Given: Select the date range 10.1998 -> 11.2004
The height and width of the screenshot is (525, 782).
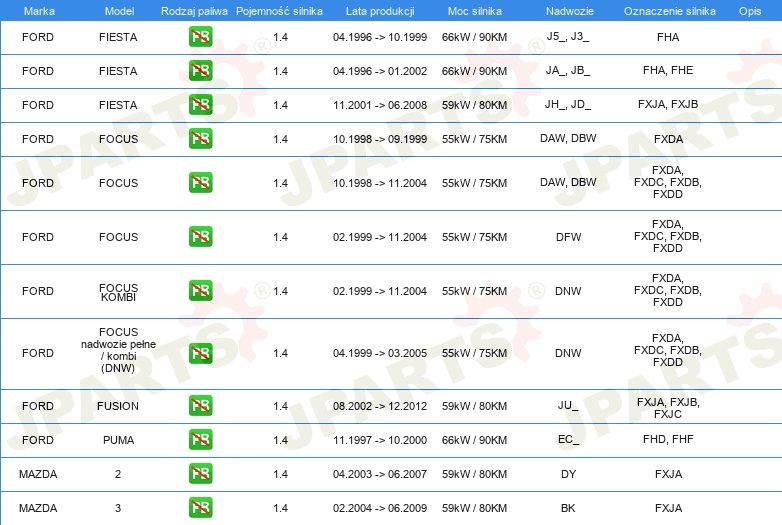Looking at the screenshot, I should coord(380,183).
